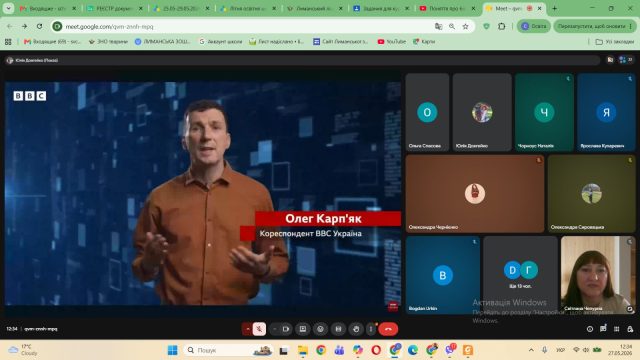Click the red hang-up call button
Viewport: 640px width, 360px height.
(388, 329)
